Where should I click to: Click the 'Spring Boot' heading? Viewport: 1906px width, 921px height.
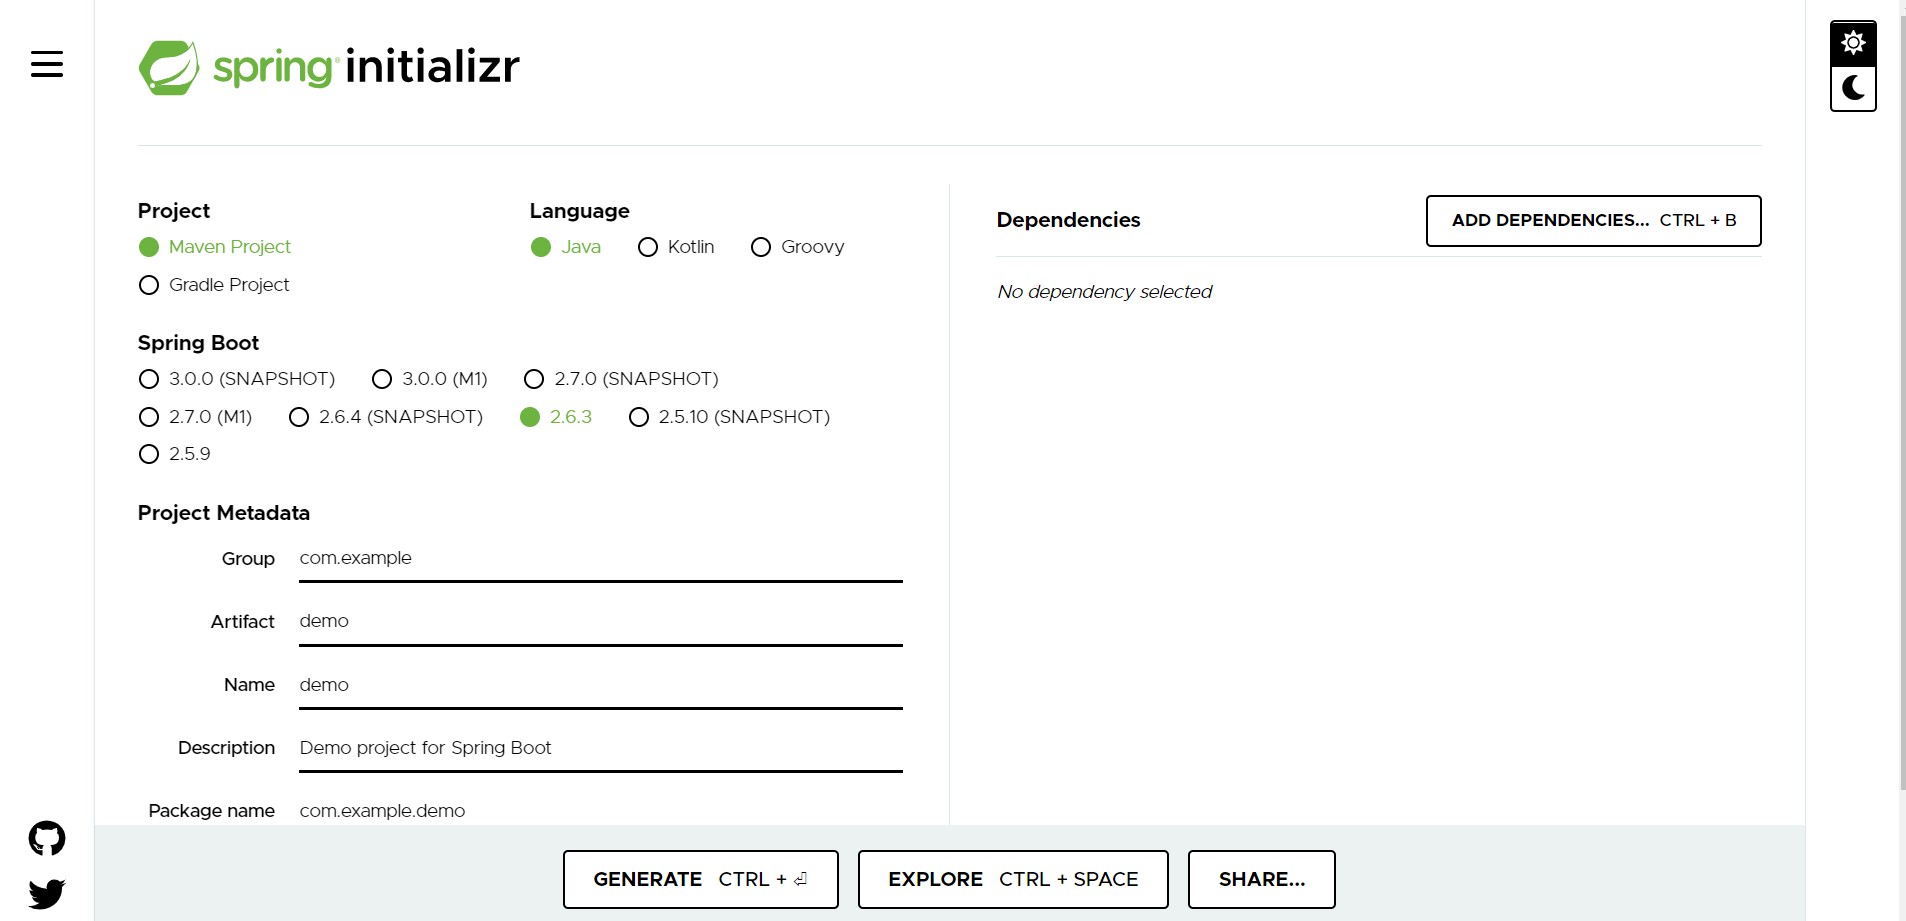coord(198,343)
